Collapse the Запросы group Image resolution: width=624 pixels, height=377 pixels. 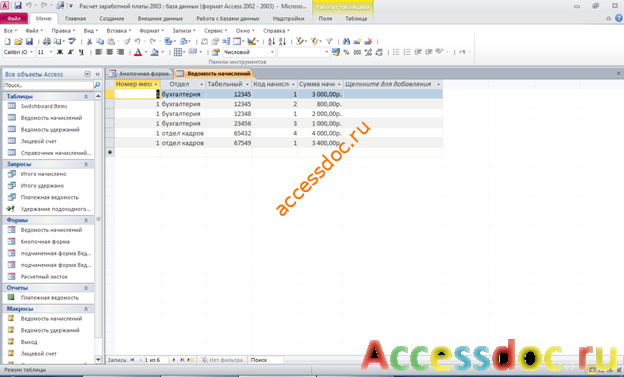click(86, 164)
